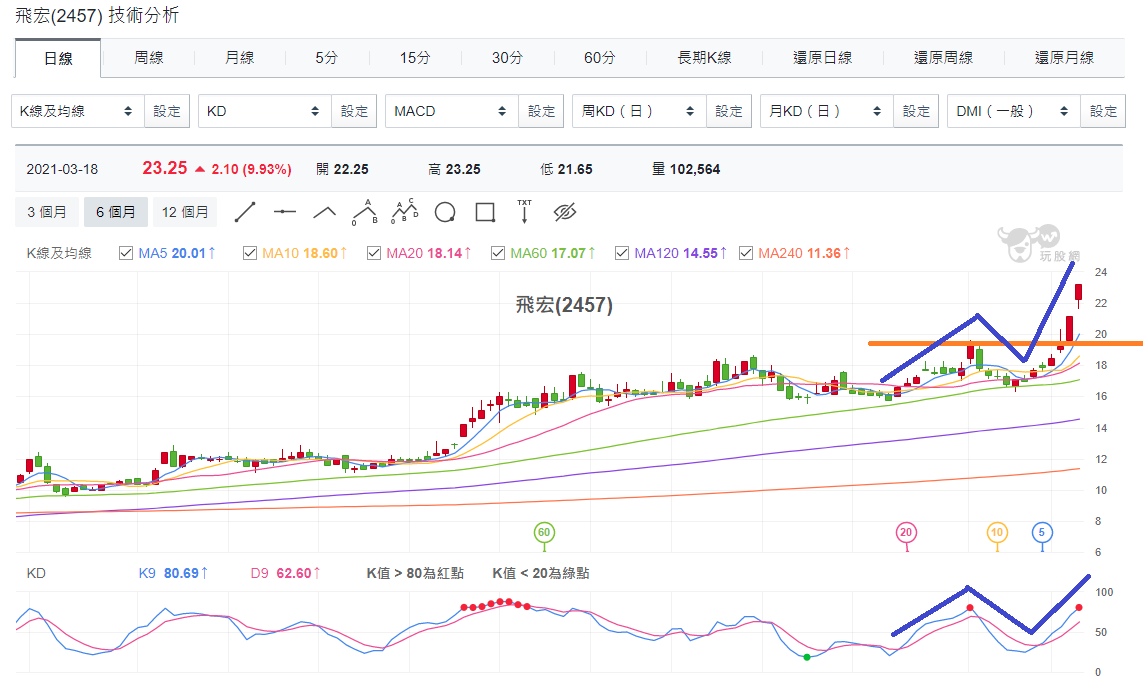Switch to the 周線 weekly tab
This screenshot has width=1143, height=676.
tap(149, 58)
